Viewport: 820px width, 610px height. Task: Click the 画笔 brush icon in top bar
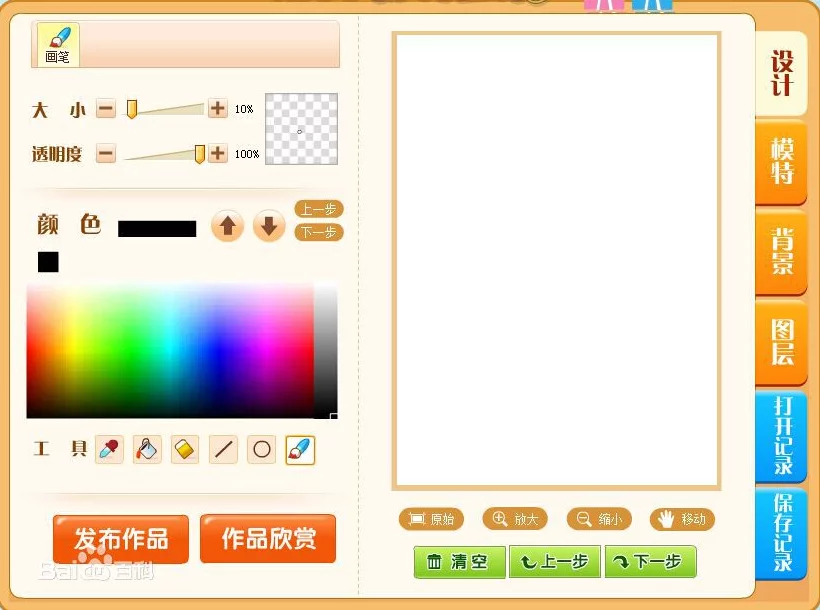58,44
